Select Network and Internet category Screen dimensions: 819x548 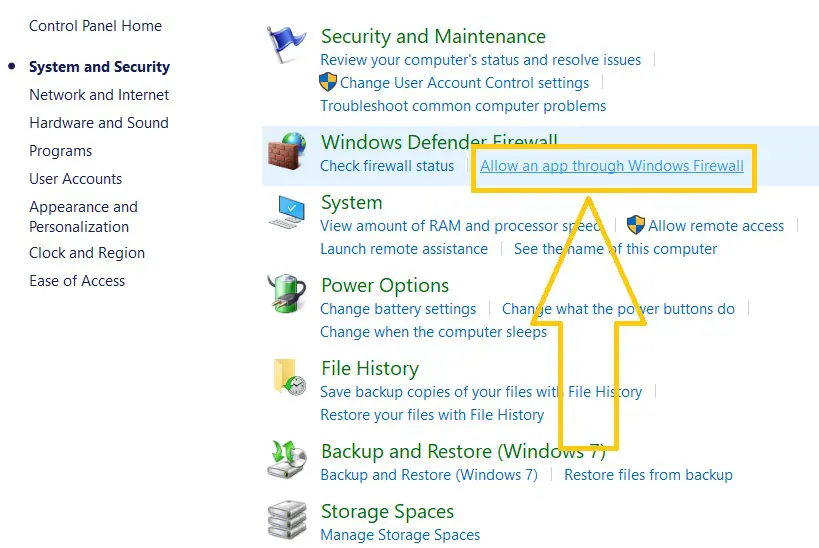coord(99,95)
